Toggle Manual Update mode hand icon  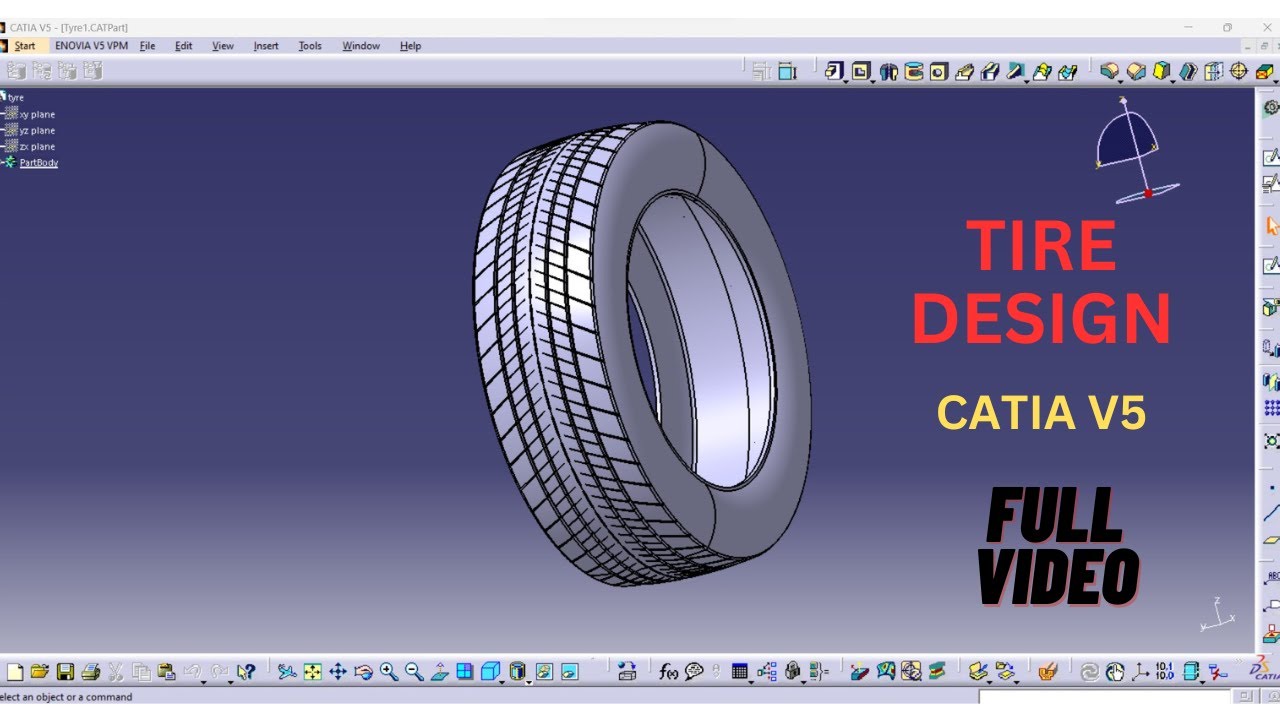click(x=1115, y=672)
